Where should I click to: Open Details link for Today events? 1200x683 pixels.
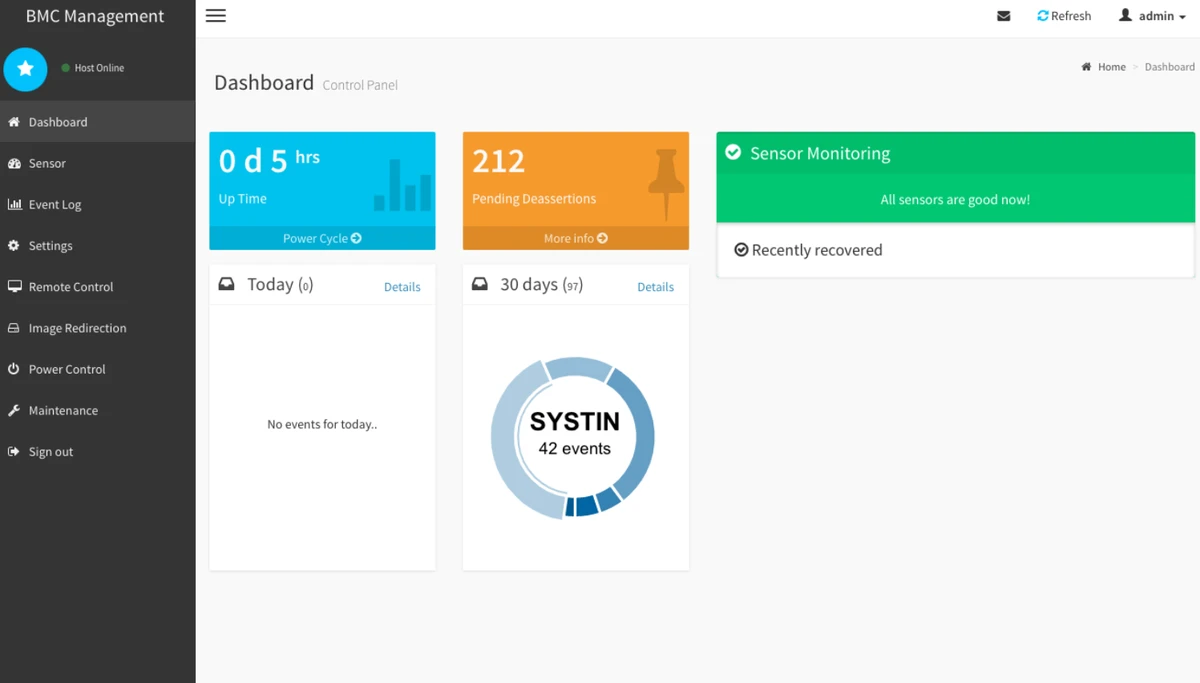click(402, 287)
